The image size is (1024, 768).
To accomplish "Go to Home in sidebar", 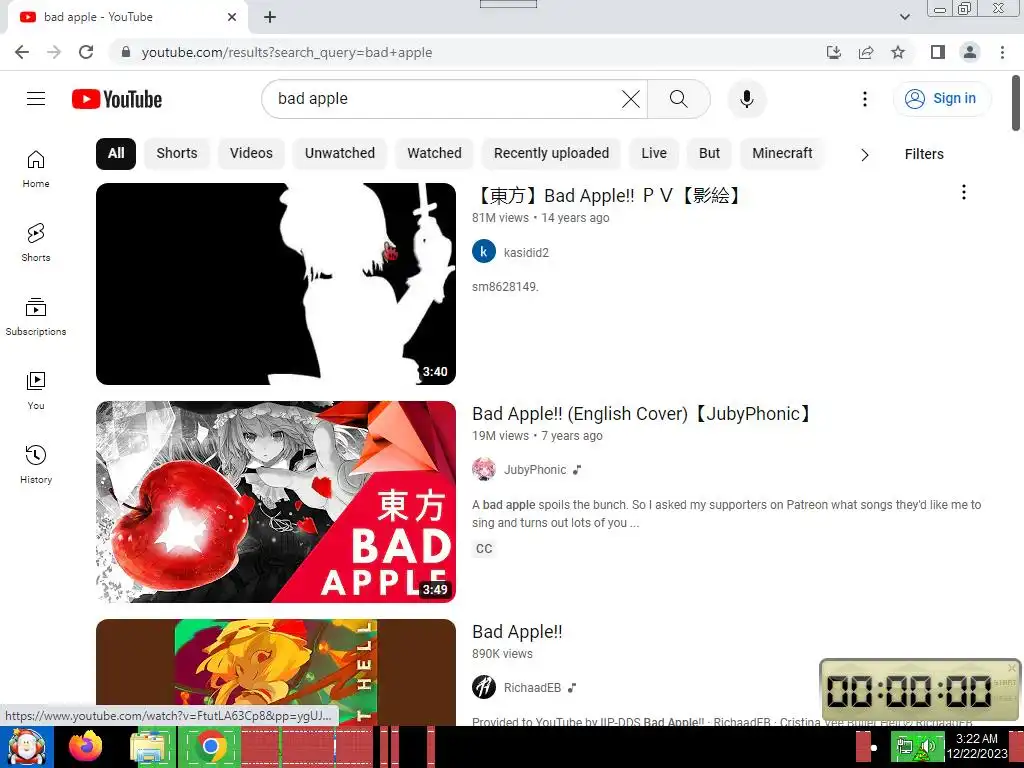I will (x=36, y=168).
